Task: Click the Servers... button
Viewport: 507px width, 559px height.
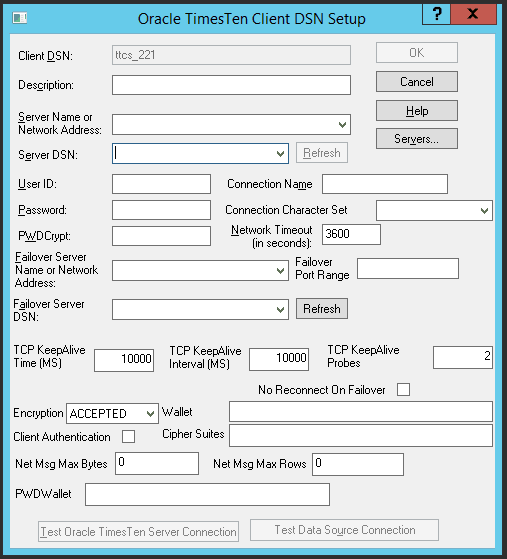Action: tap(417, 139)
